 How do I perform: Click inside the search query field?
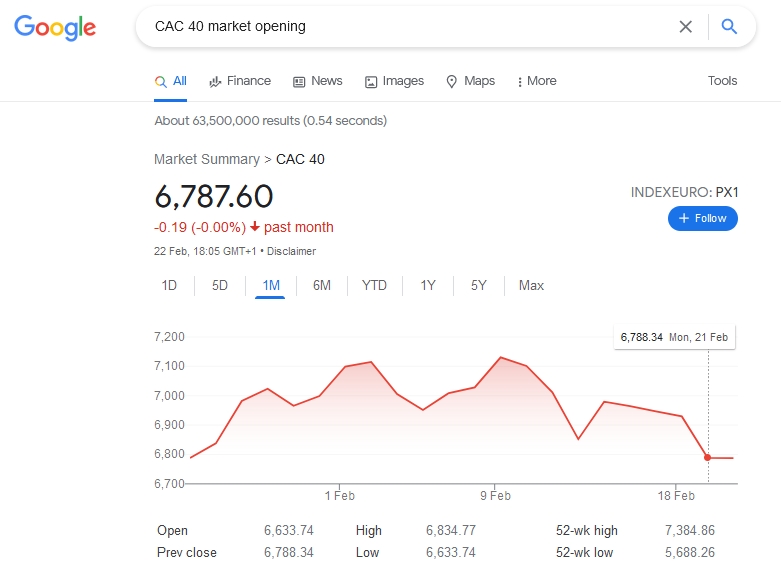click(x=400, y=27)
